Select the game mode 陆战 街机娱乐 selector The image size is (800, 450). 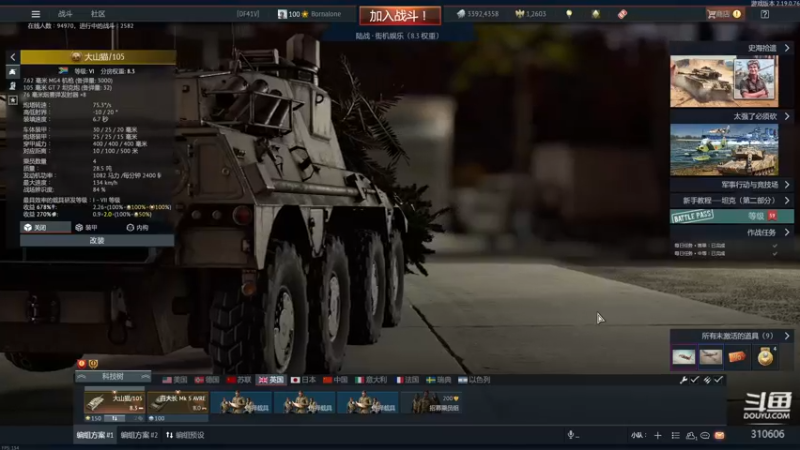[397, 36]
